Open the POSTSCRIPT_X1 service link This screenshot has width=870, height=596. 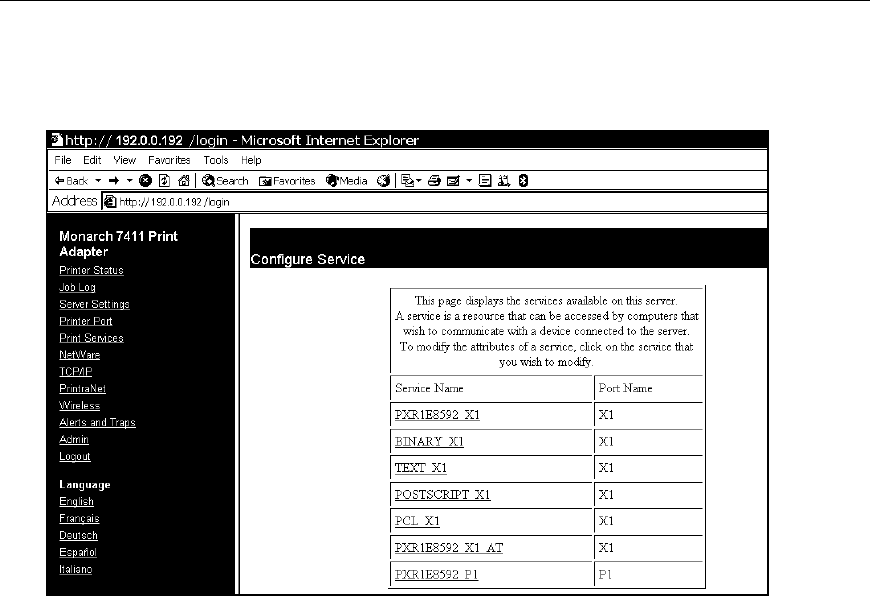[x=442, y=494]
